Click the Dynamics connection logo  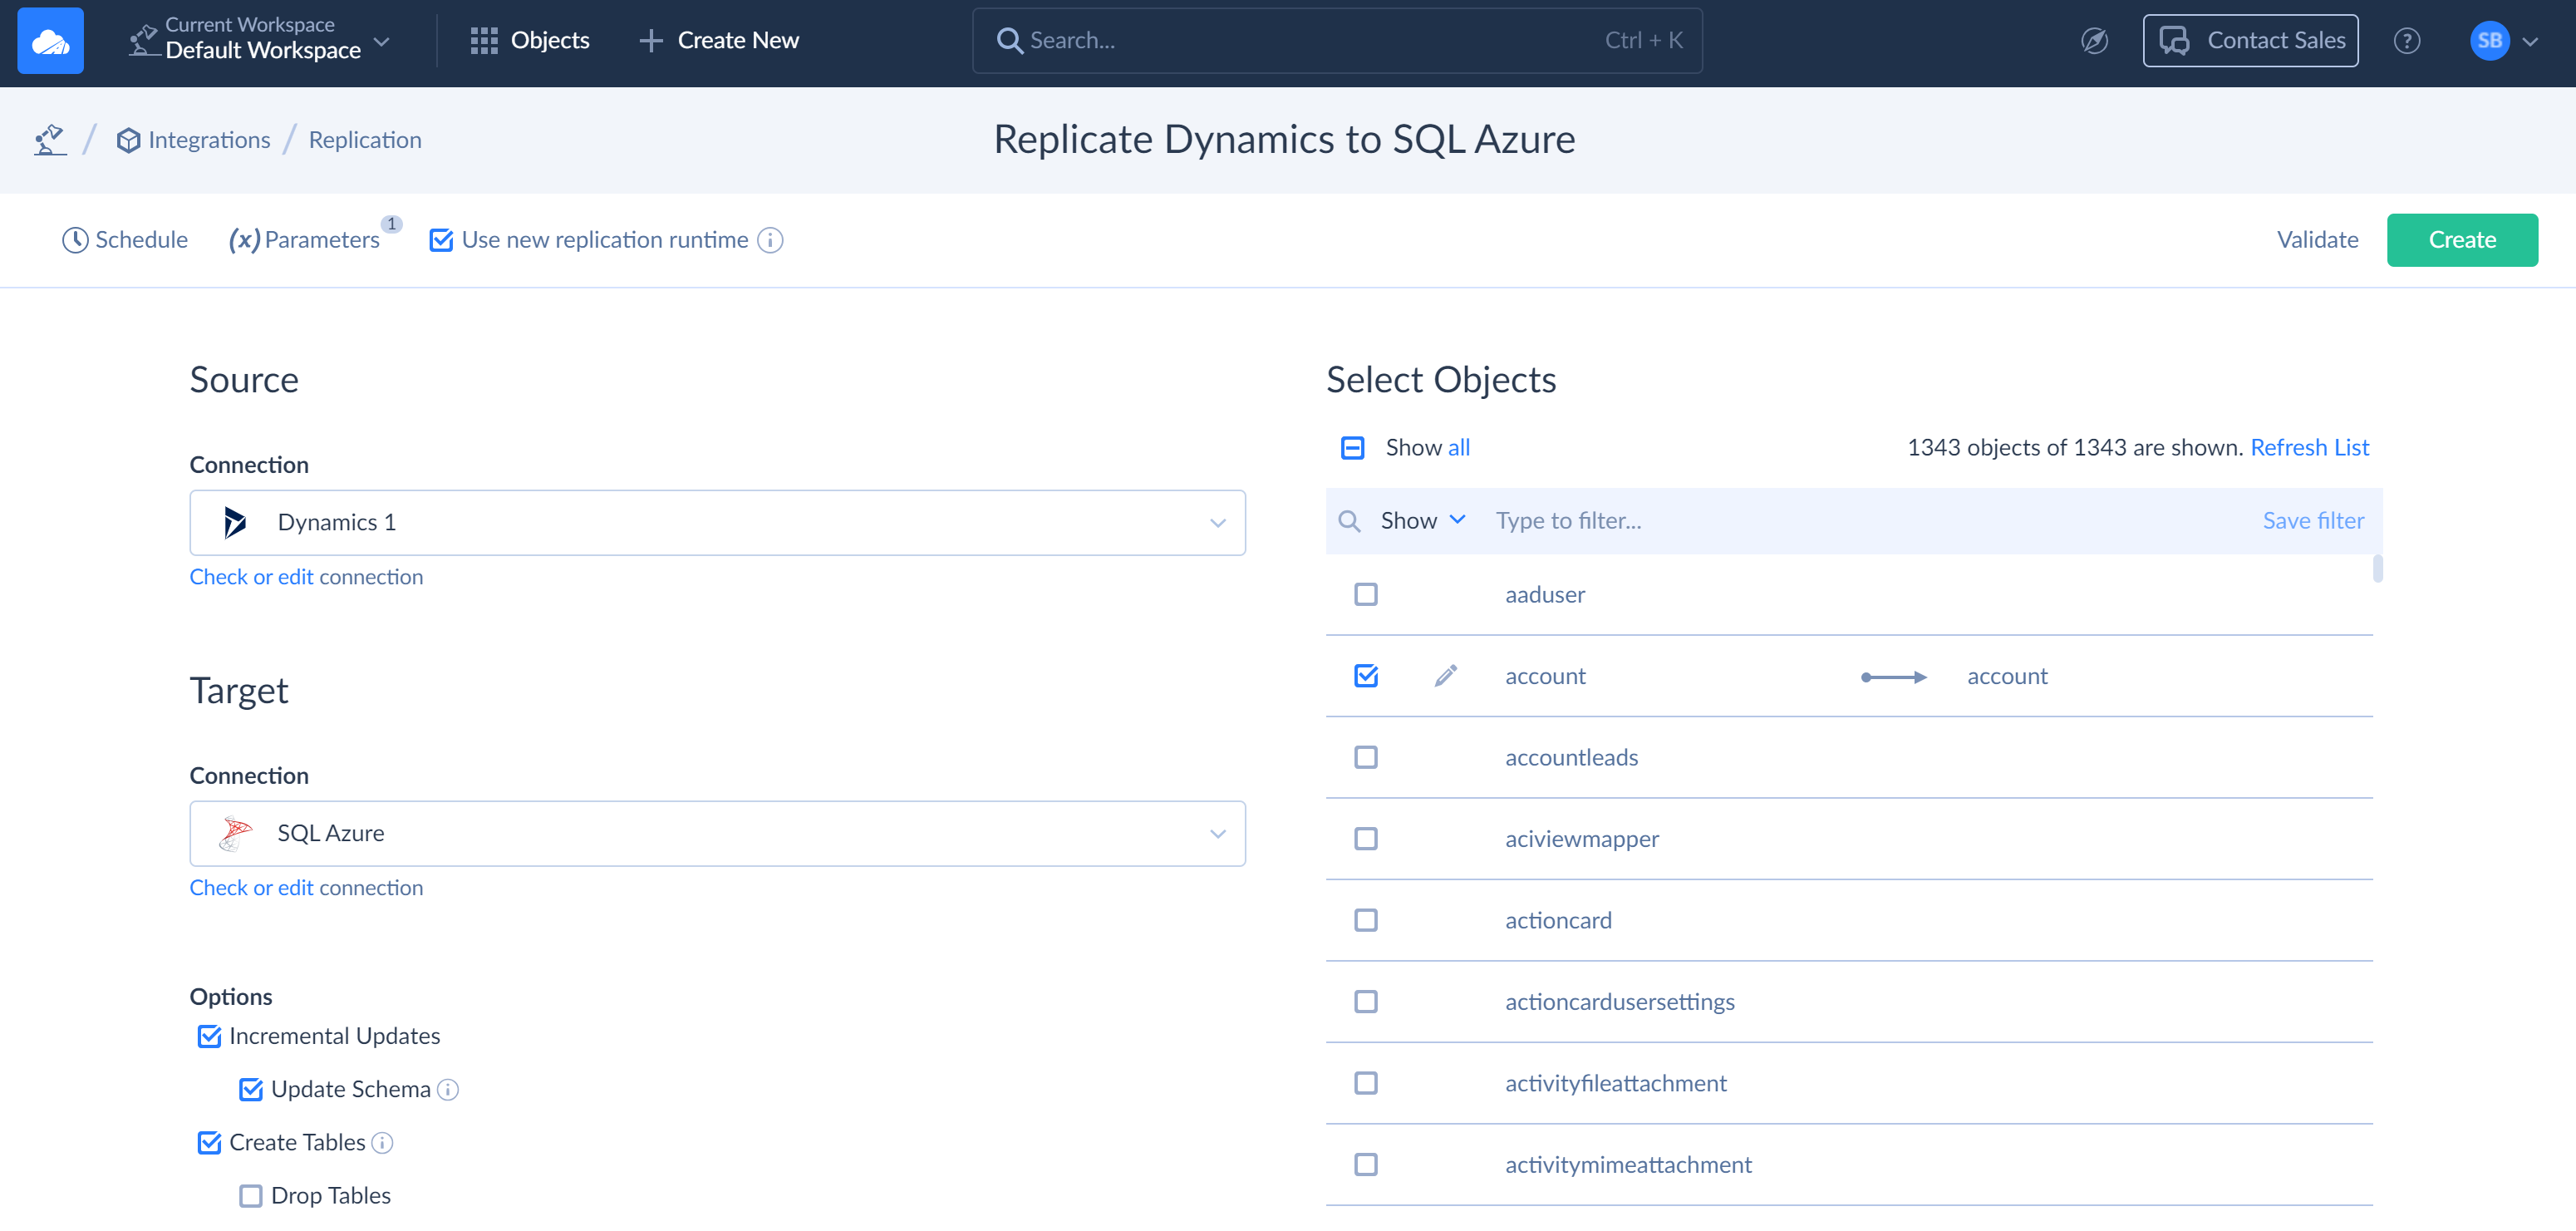coord(235,522)
